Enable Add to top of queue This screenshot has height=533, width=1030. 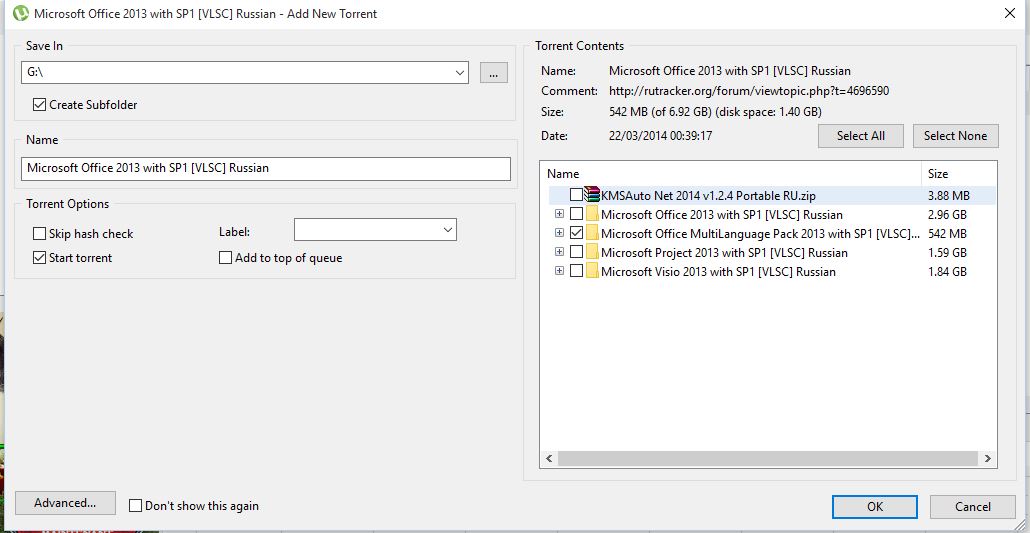coord(226,258)
